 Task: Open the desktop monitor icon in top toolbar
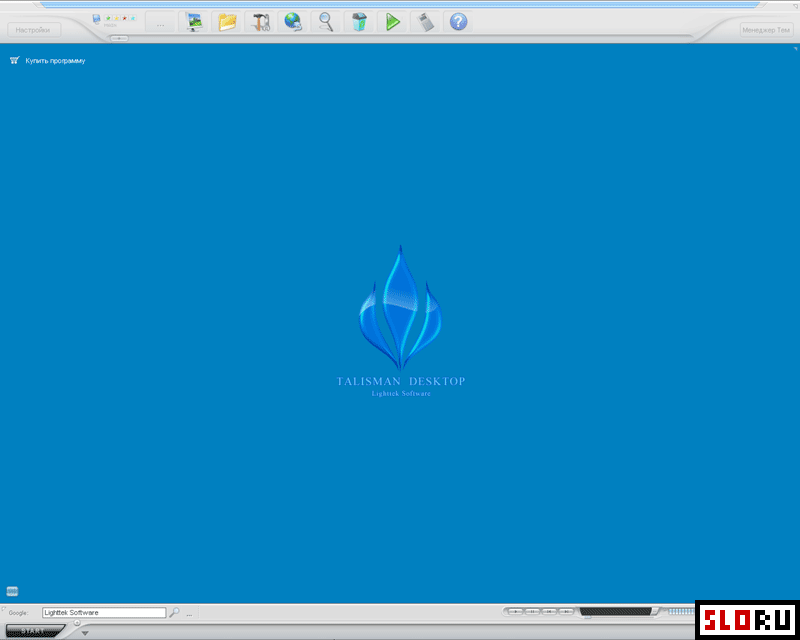(193, 22)
